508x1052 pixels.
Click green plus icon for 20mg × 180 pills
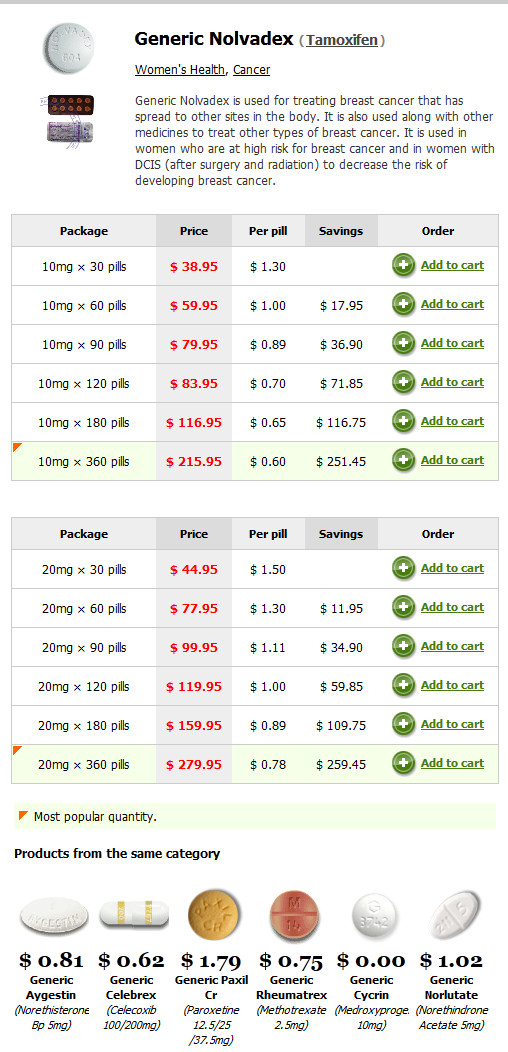tap(403, 724)
